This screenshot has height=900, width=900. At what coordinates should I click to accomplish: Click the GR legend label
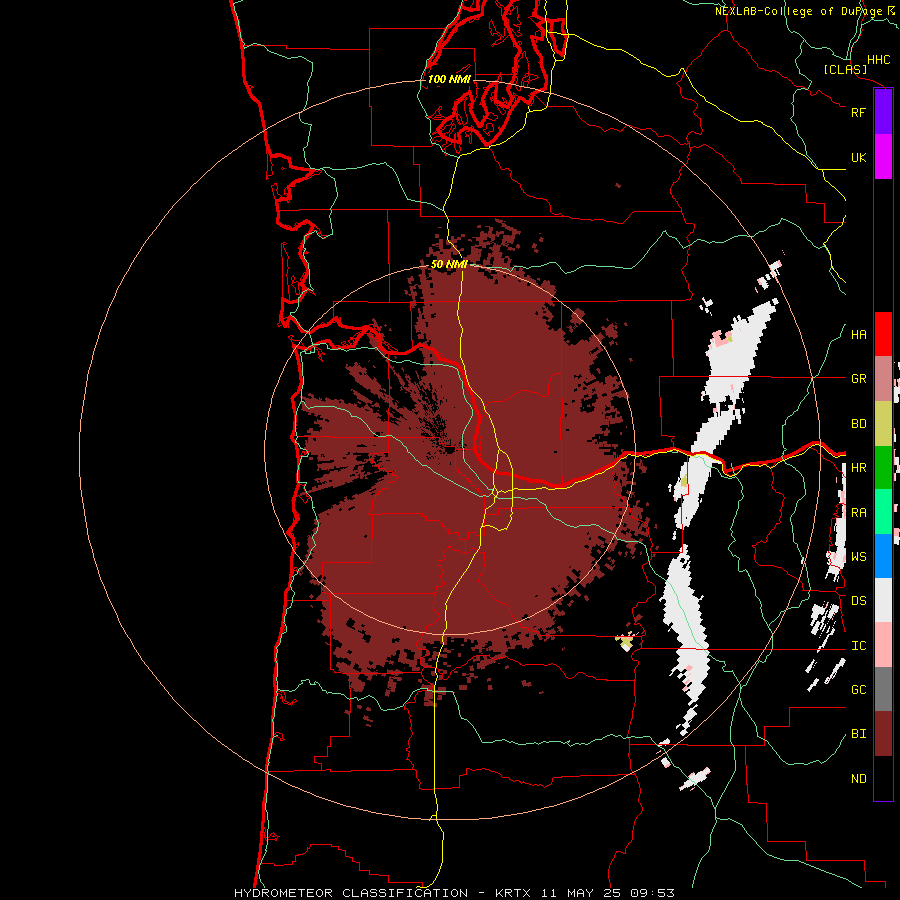pos(858,379)
